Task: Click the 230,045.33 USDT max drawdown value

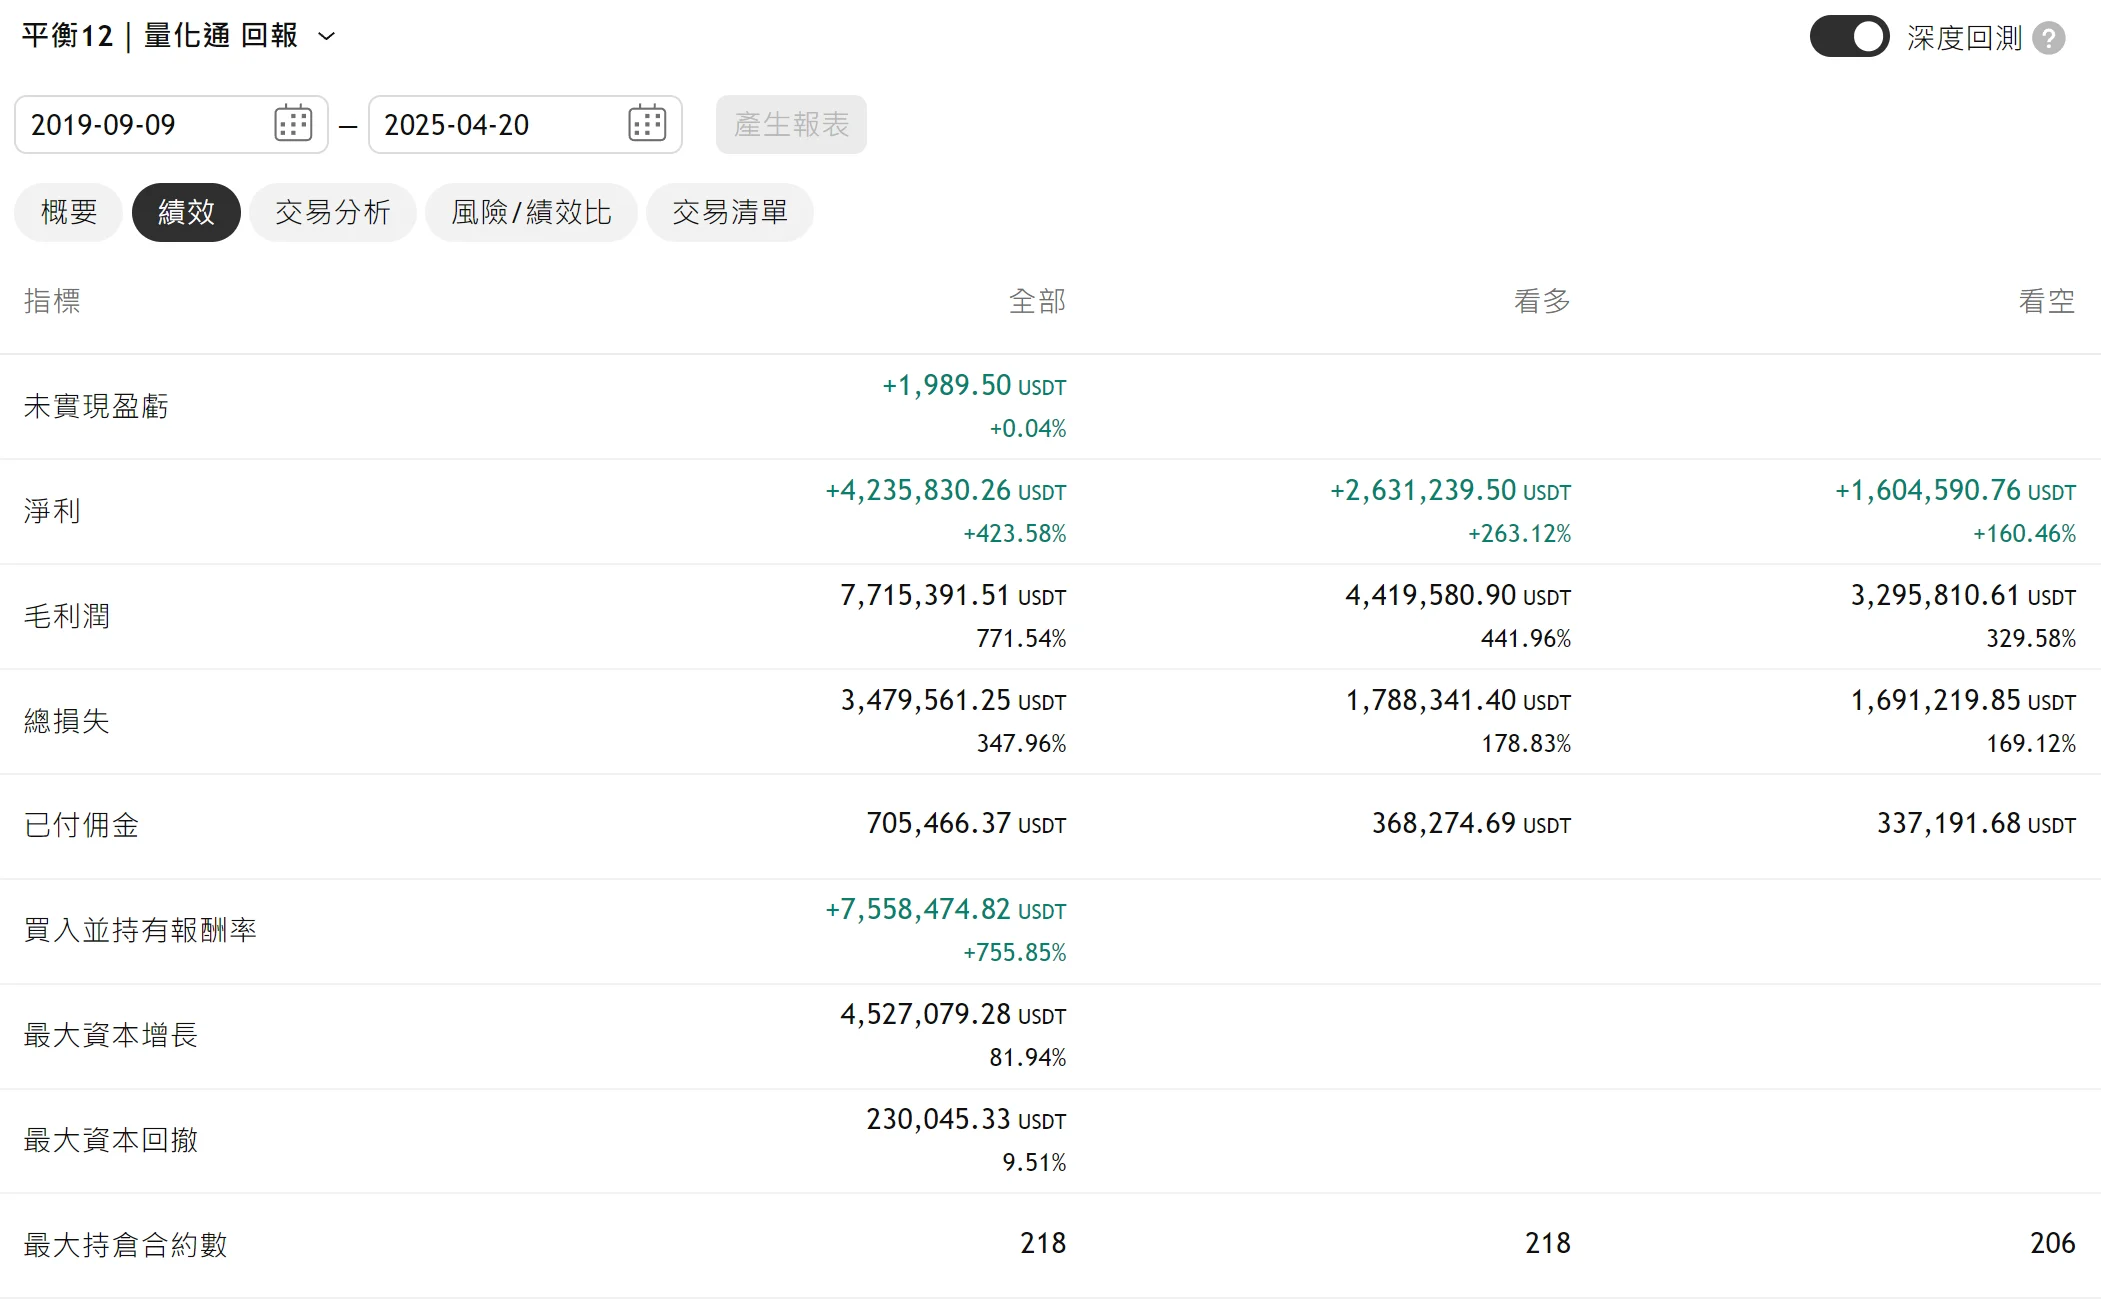Action: pos(966,1120)
